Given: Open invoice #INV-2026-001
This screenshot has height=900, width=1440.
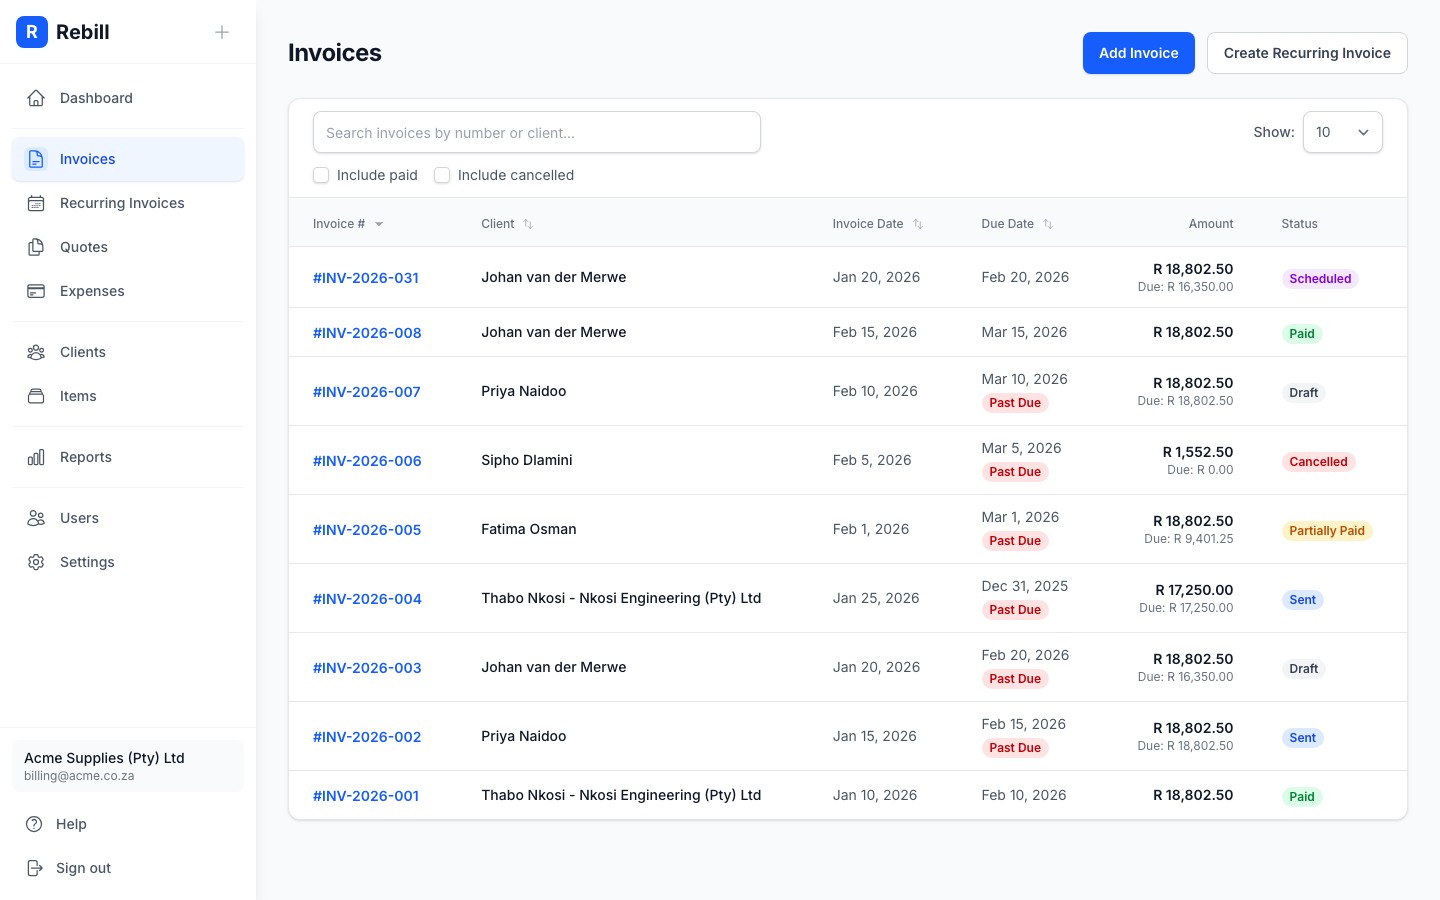Looking at the screenshot, I should point(365,795).
